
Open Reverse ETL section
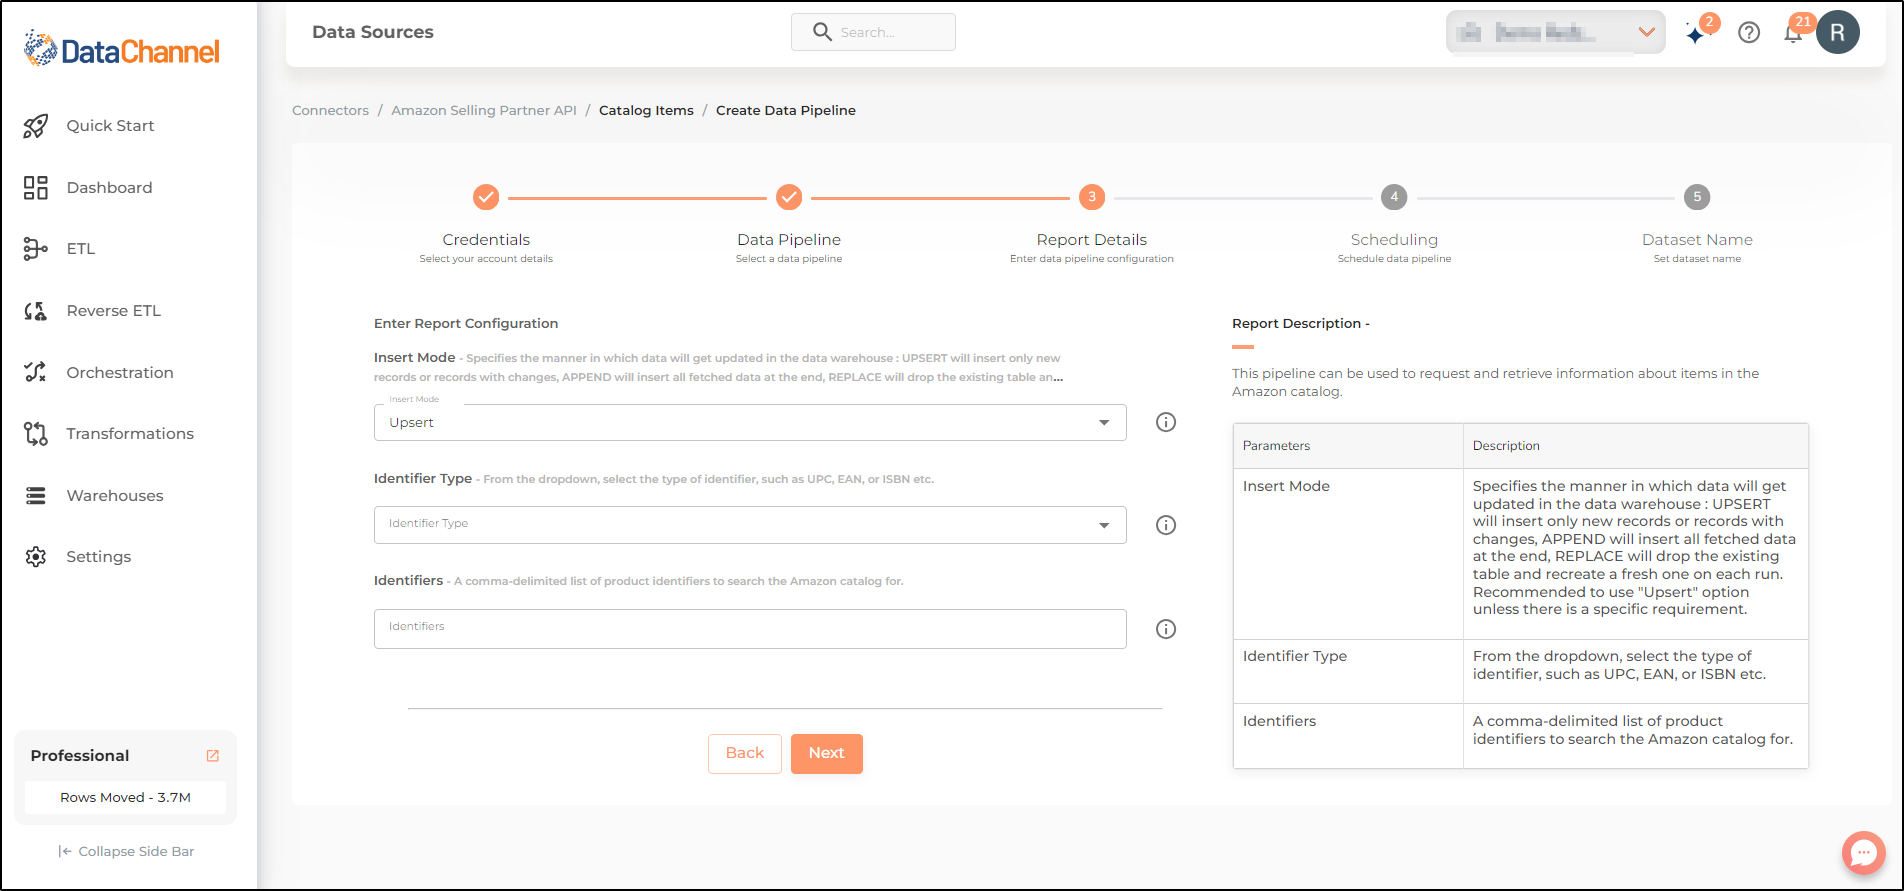coord(114,311)
